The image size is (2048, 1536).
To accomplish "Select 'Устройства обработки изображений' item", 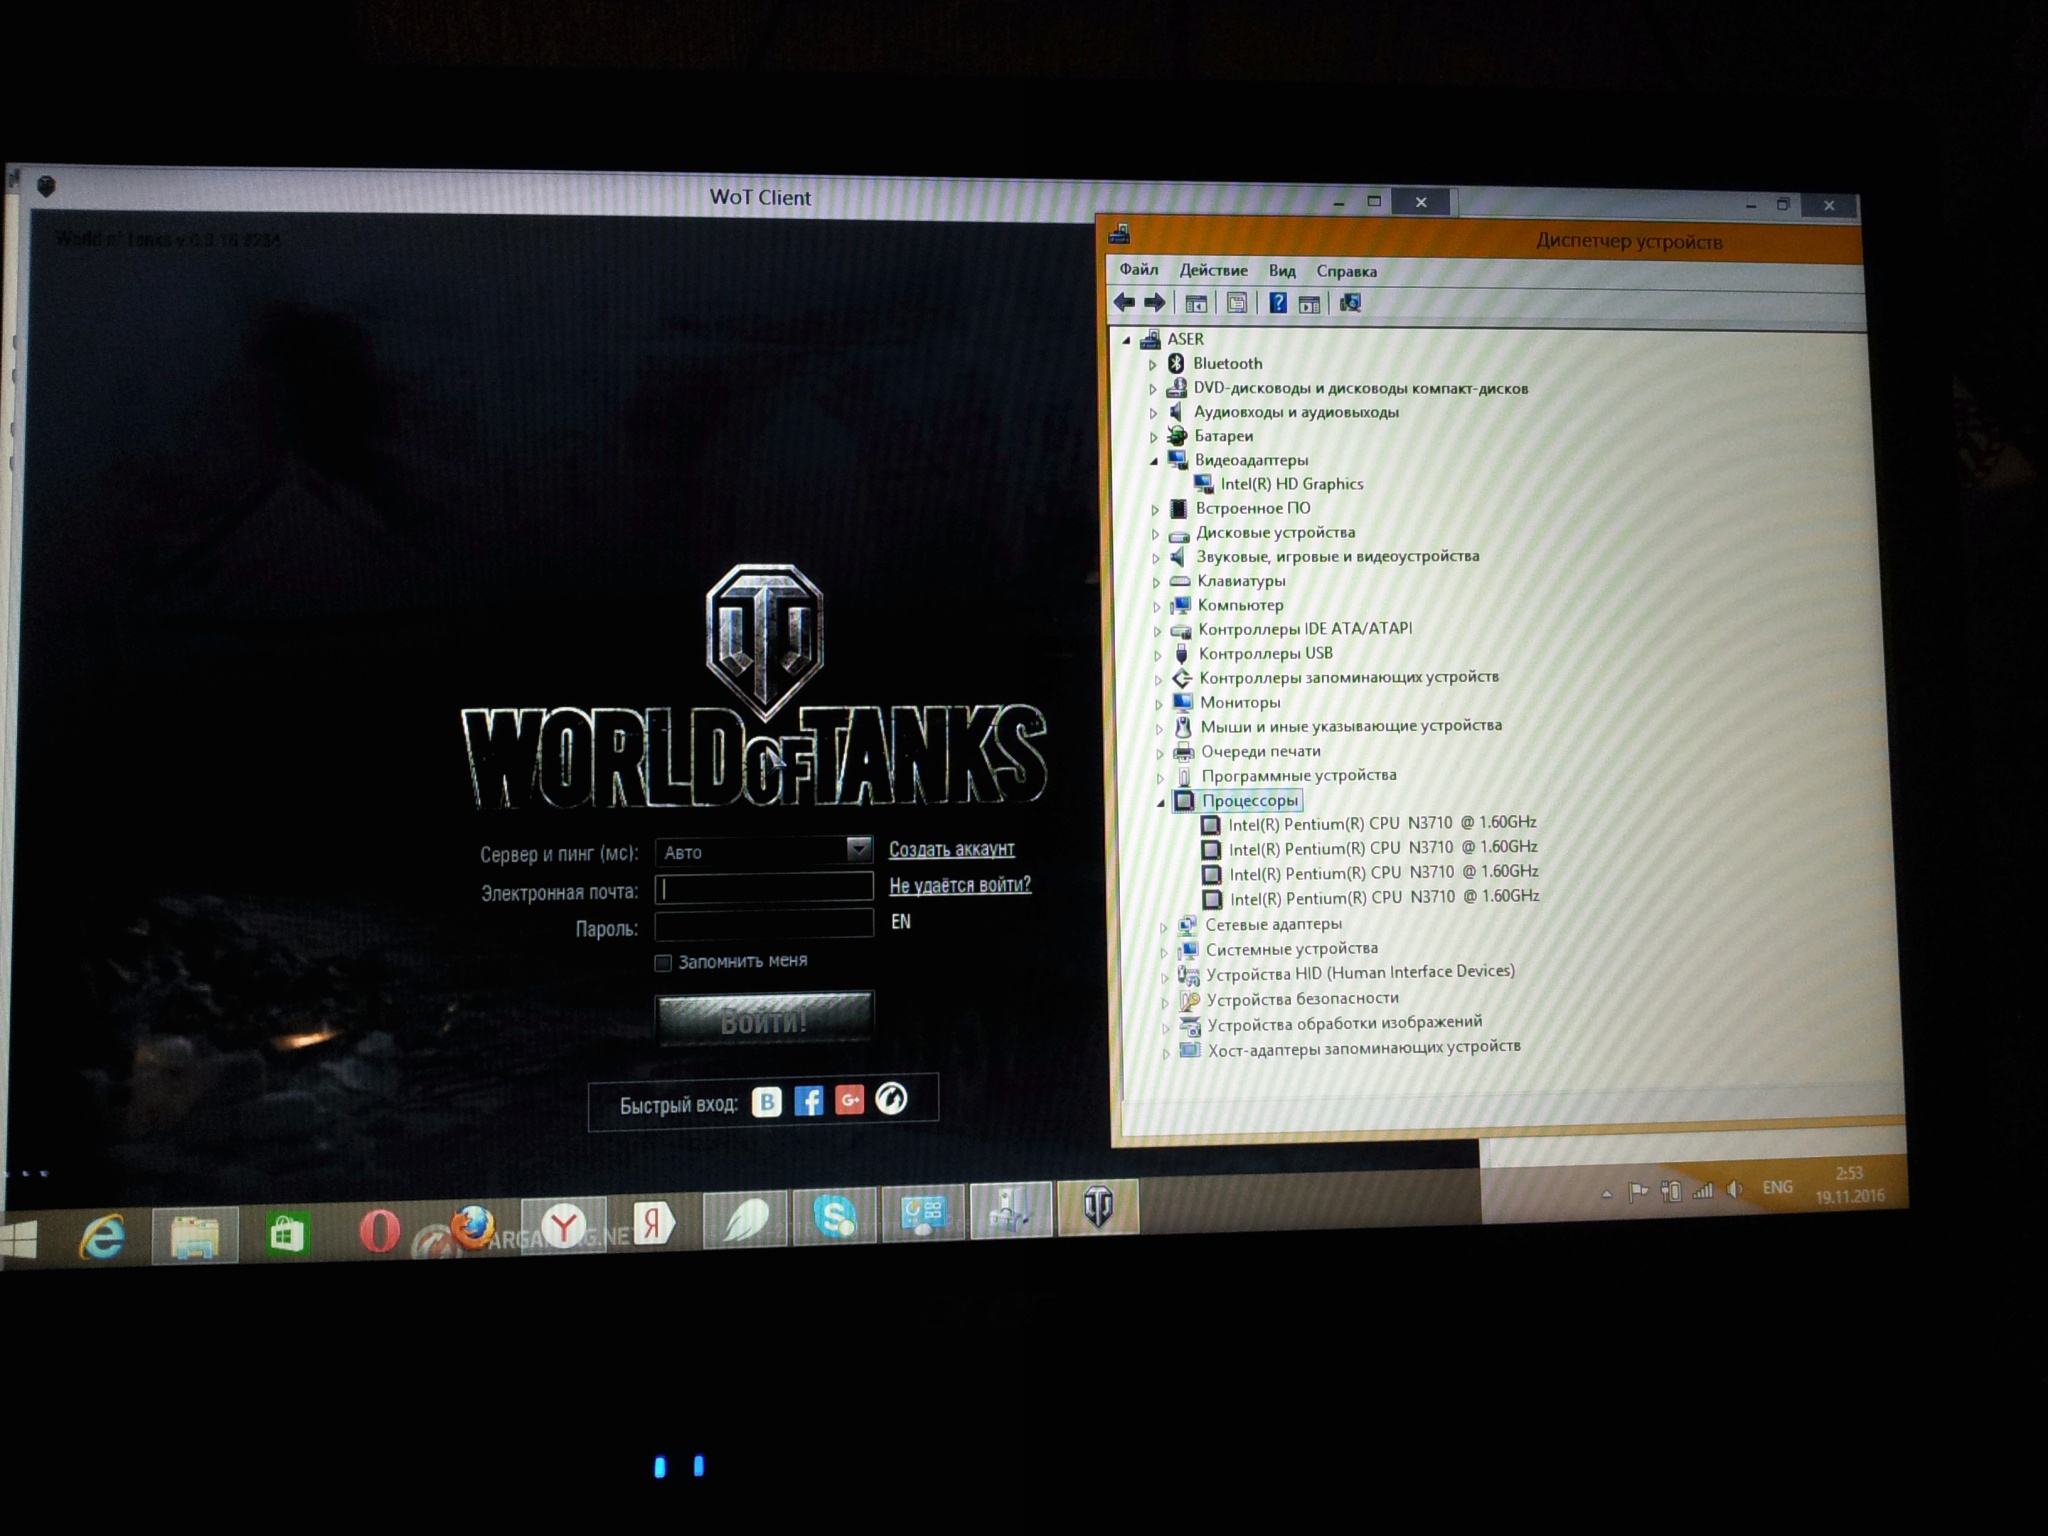I will coord(1344,1023).
